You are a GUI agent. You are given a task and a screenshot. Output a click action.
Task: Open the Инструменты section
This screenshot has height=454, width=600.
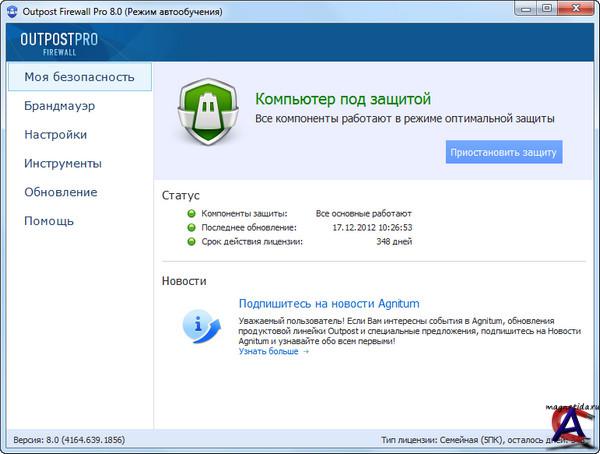pos(63,163)
